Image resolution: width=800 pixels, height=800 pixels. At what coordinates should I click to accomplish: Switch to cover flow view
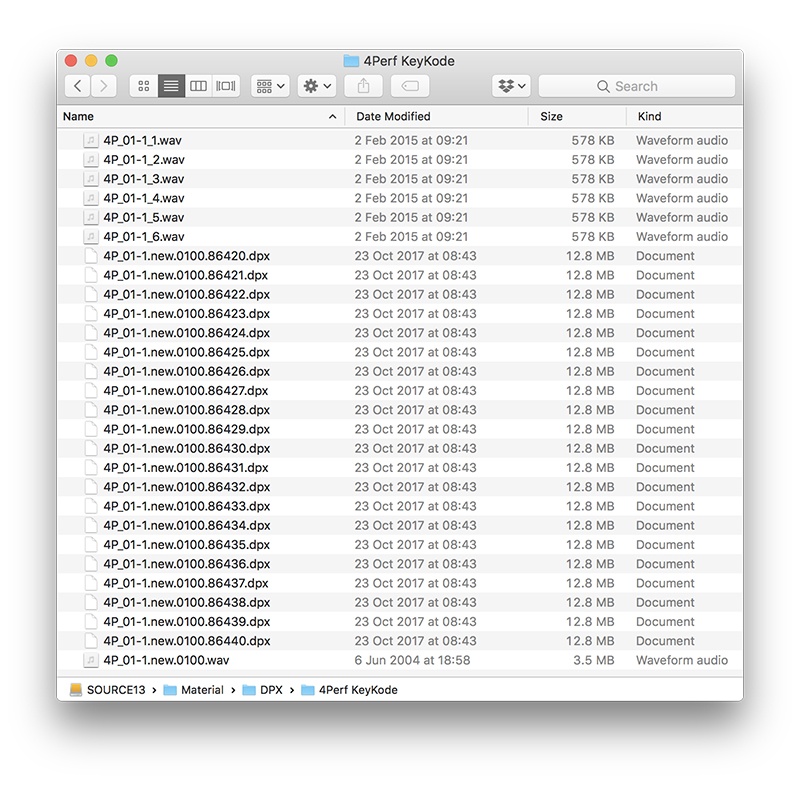(x=224, y=85)
